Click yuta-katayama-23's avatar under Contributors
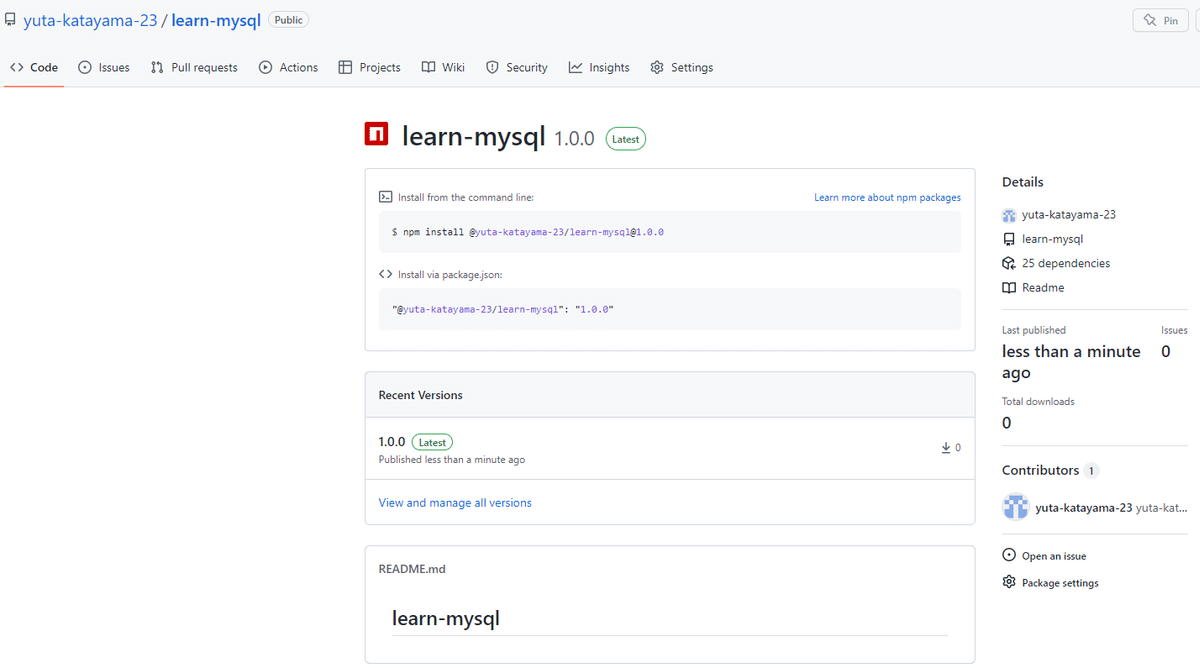This screenshot has width=1200, height=668. point(1015,507)
